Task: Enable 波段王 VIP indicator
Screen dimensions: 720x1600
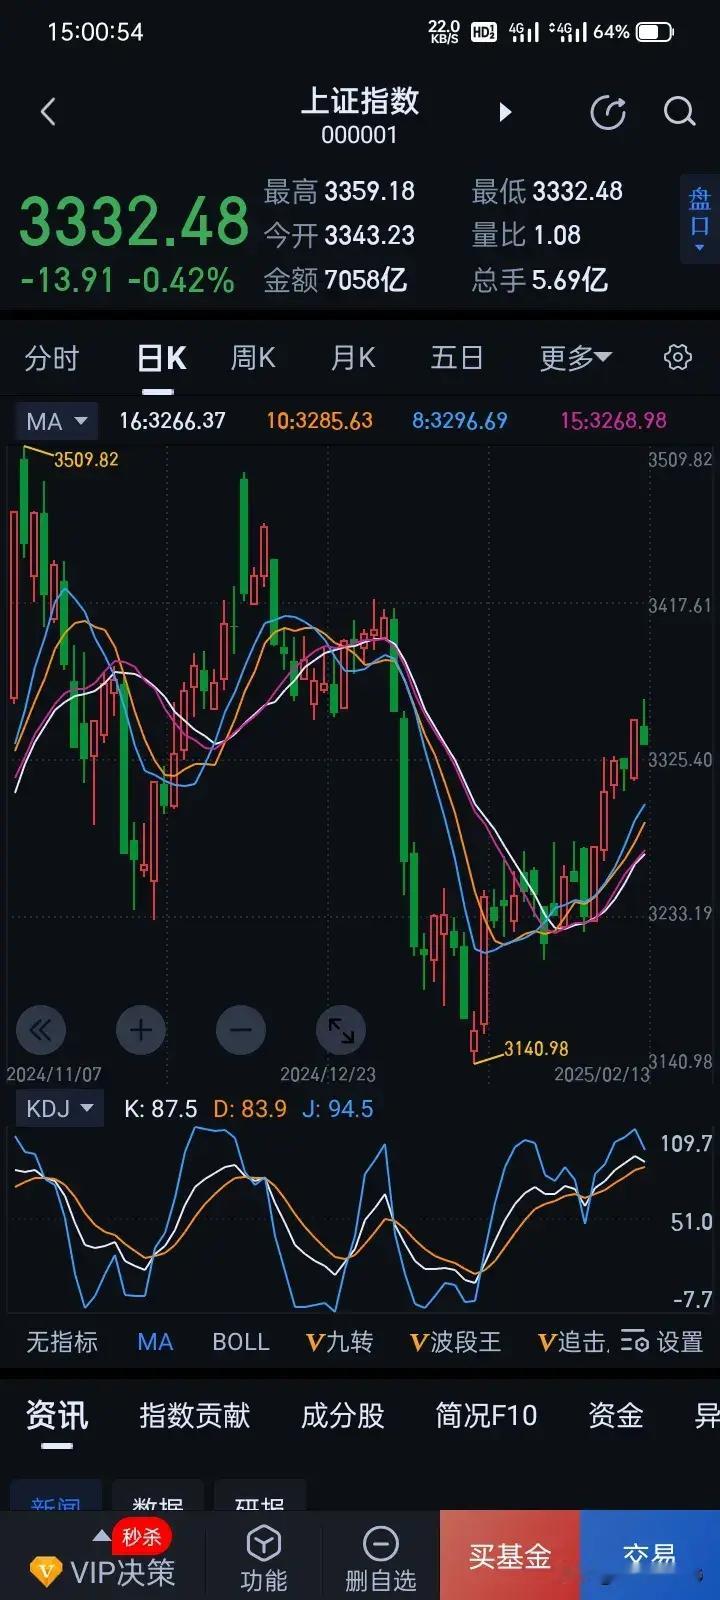Action: (x=455, y=1342)
